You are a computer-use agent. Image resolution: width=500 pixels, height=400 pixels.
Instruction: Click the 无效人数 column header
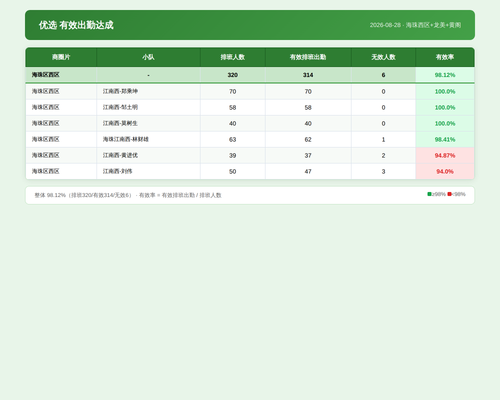tap(383, 57)
